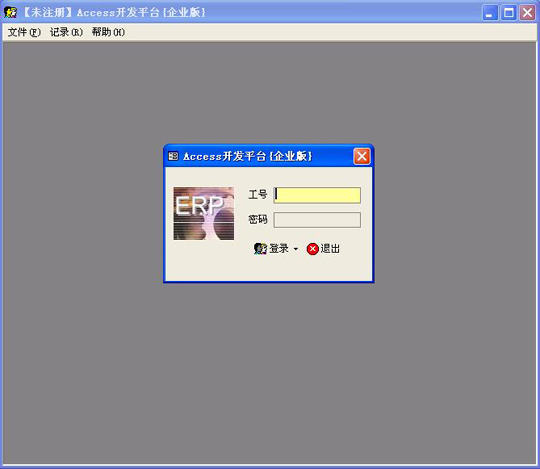Viewport: 540px width, 469px height.
Task: Open the 帮助(H) menu
Action: click(x=108, y=32)
